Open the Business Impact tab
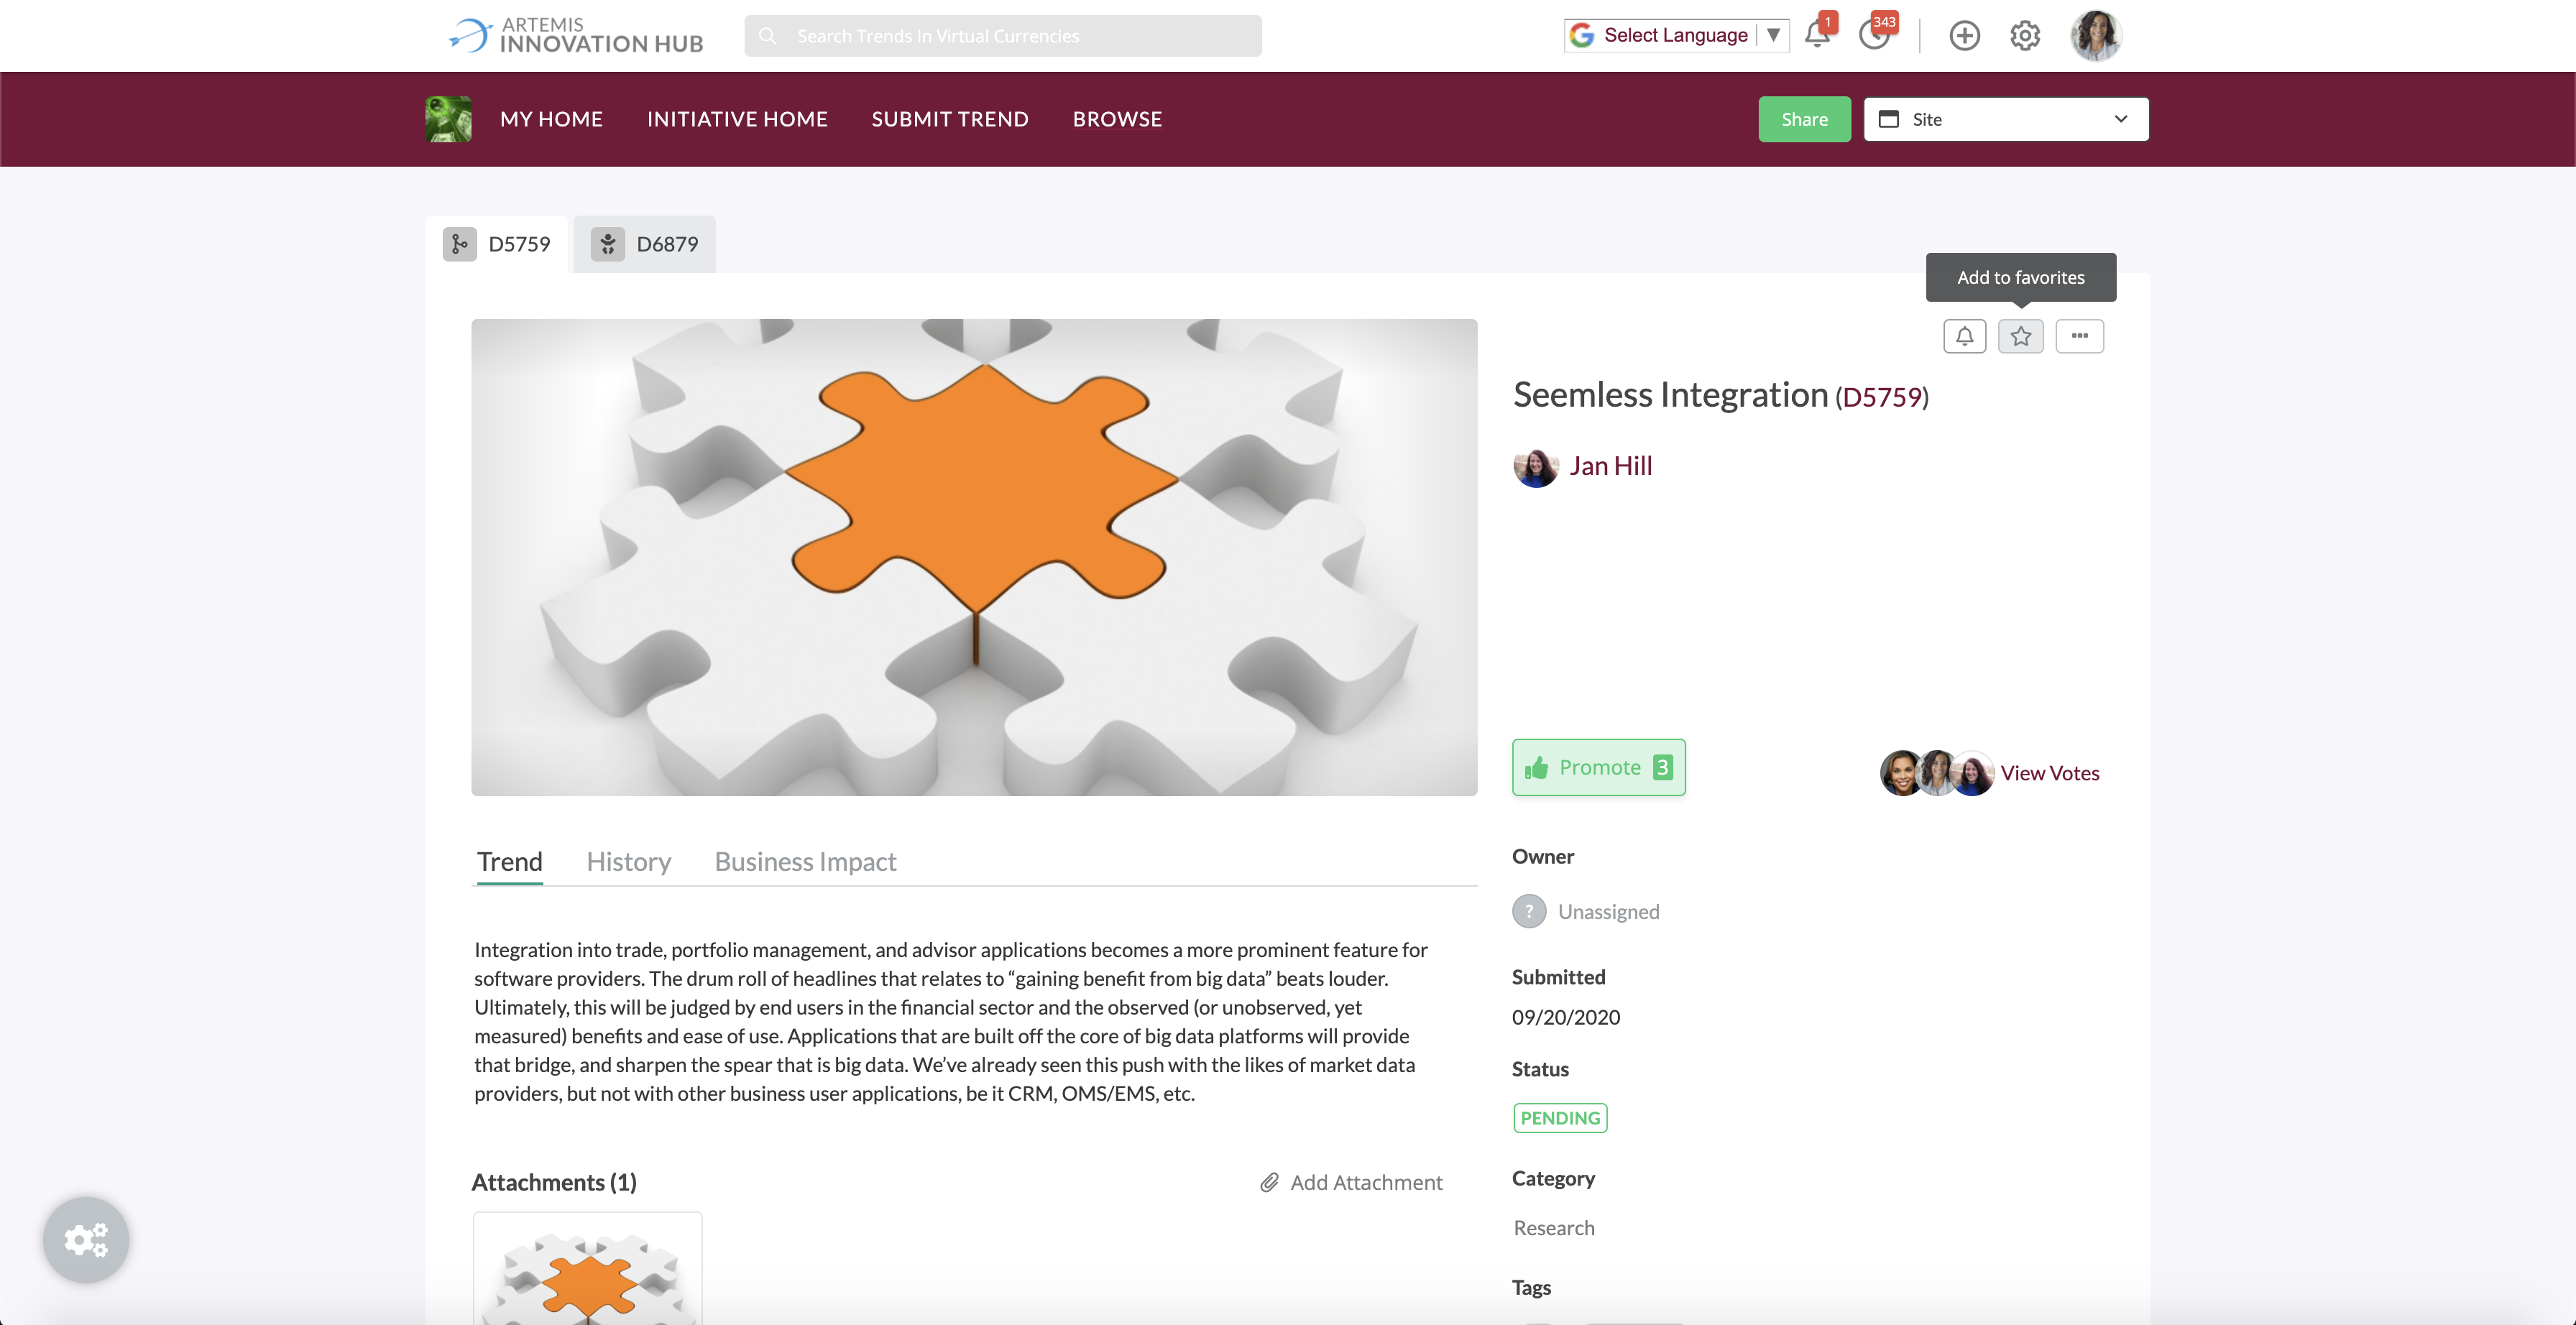The height and width of the screenshot is (1325, 2576). (x=805, y=861)
